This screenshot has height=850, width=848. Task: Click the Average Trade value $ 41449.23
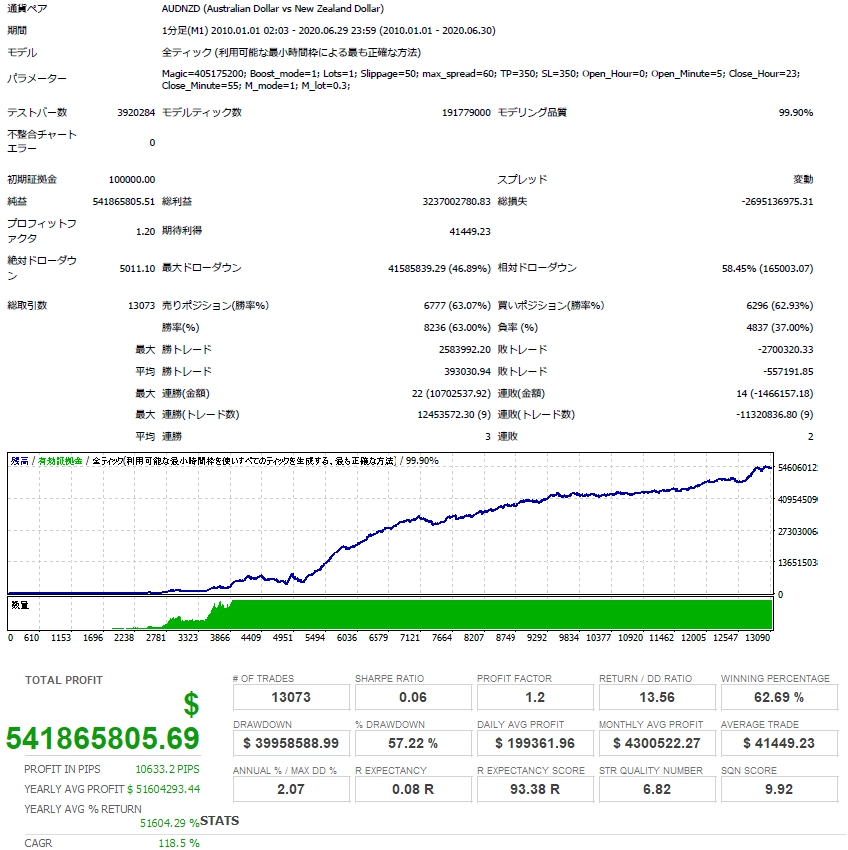pos(779,743)
